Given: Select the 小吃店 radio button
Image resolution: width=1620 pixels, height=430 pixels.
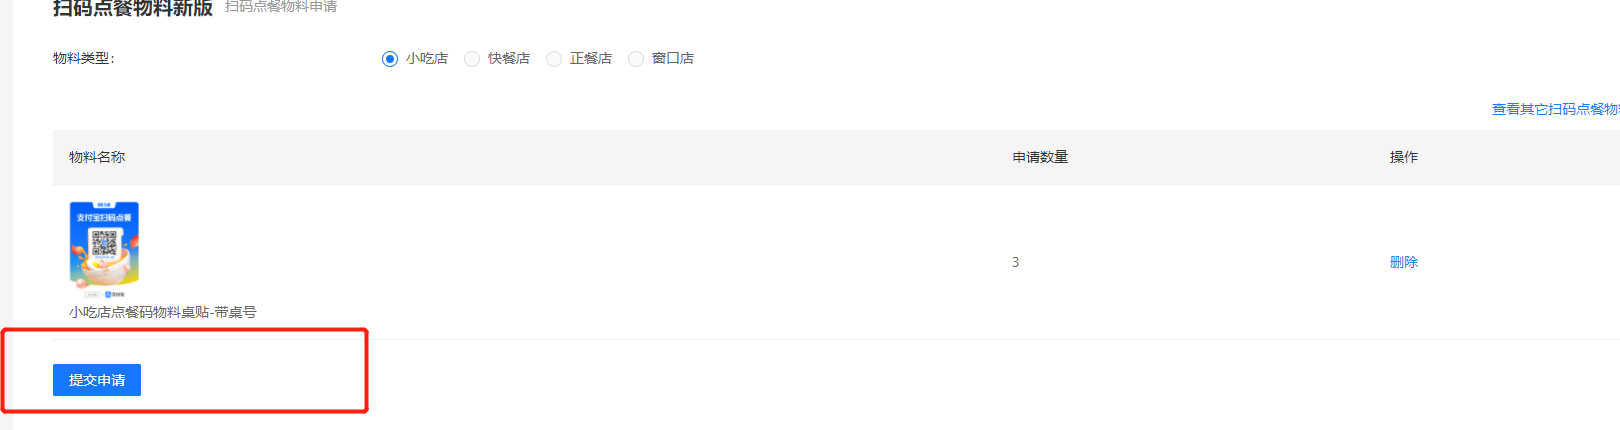Looking at the screenshot, I should coord(390,59).
